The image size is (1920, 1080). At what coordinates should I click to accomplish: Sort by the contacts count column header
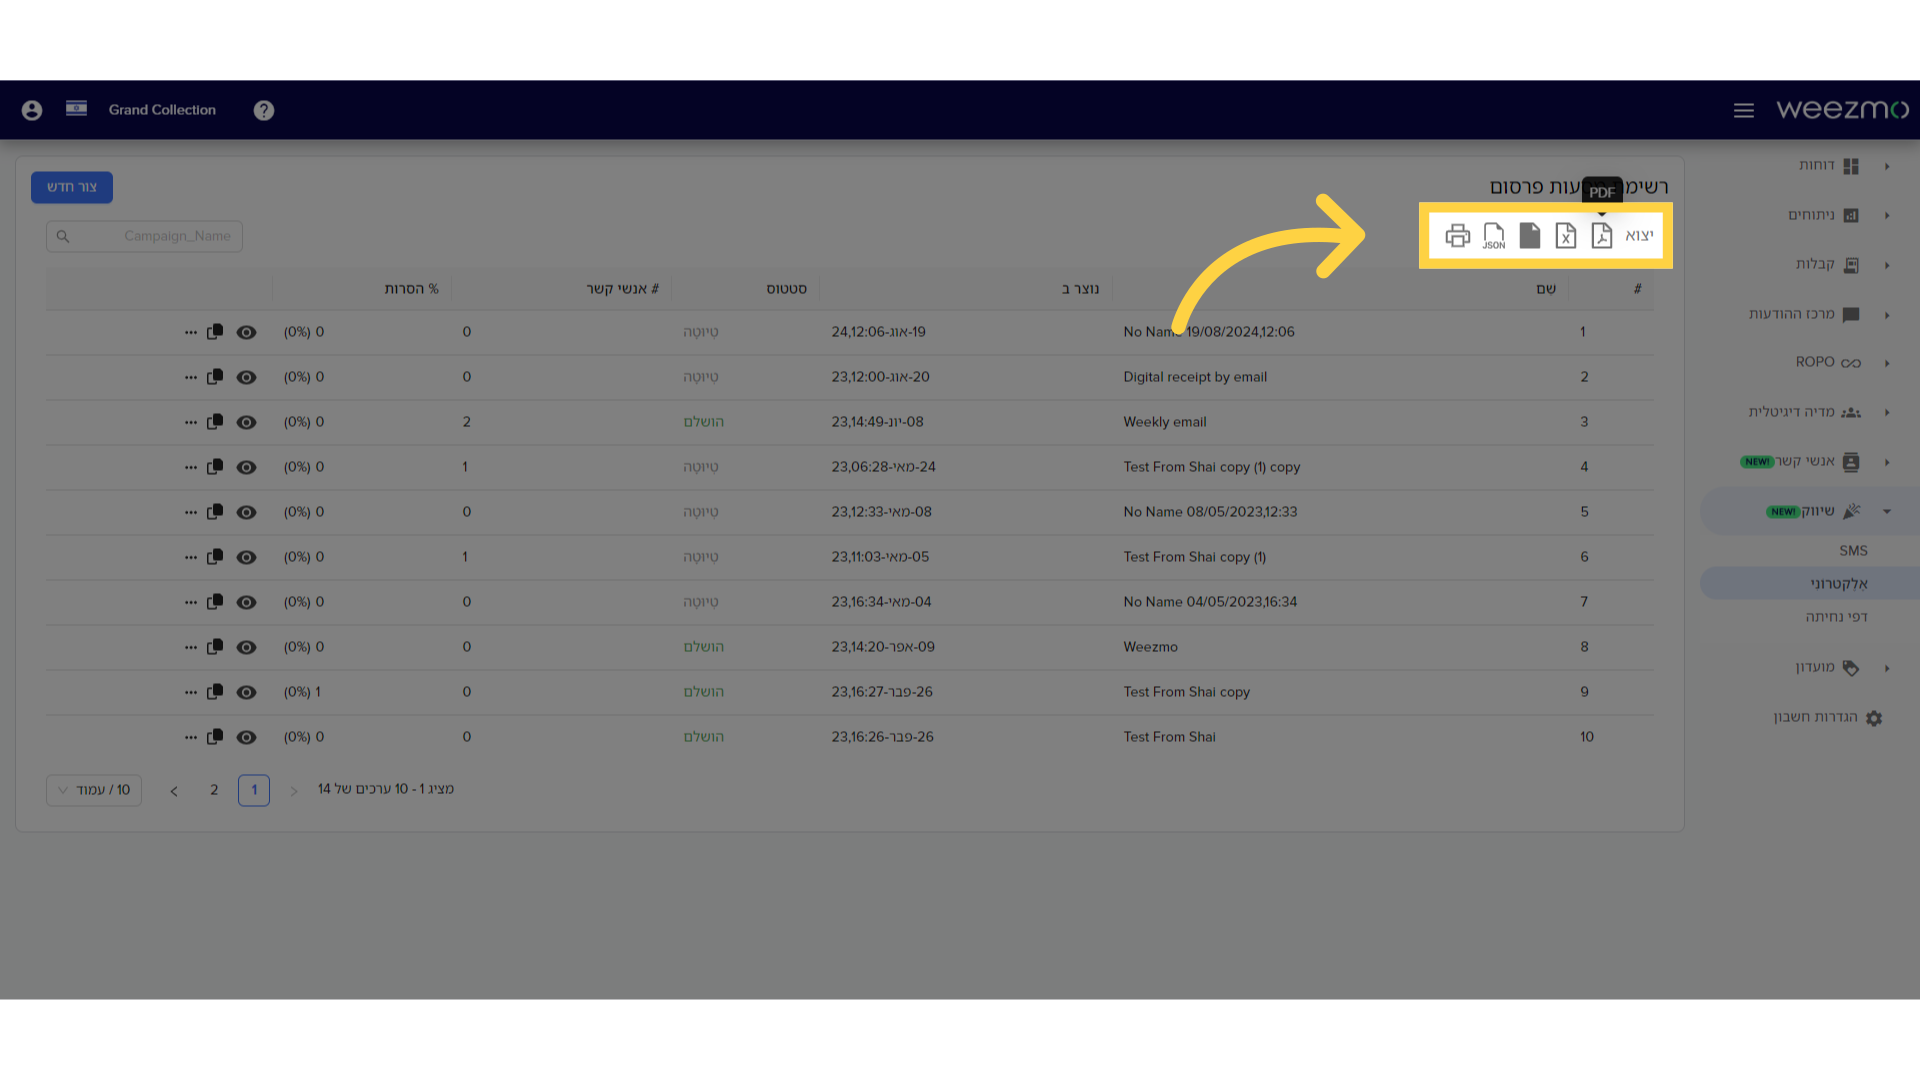pos(622,289)
